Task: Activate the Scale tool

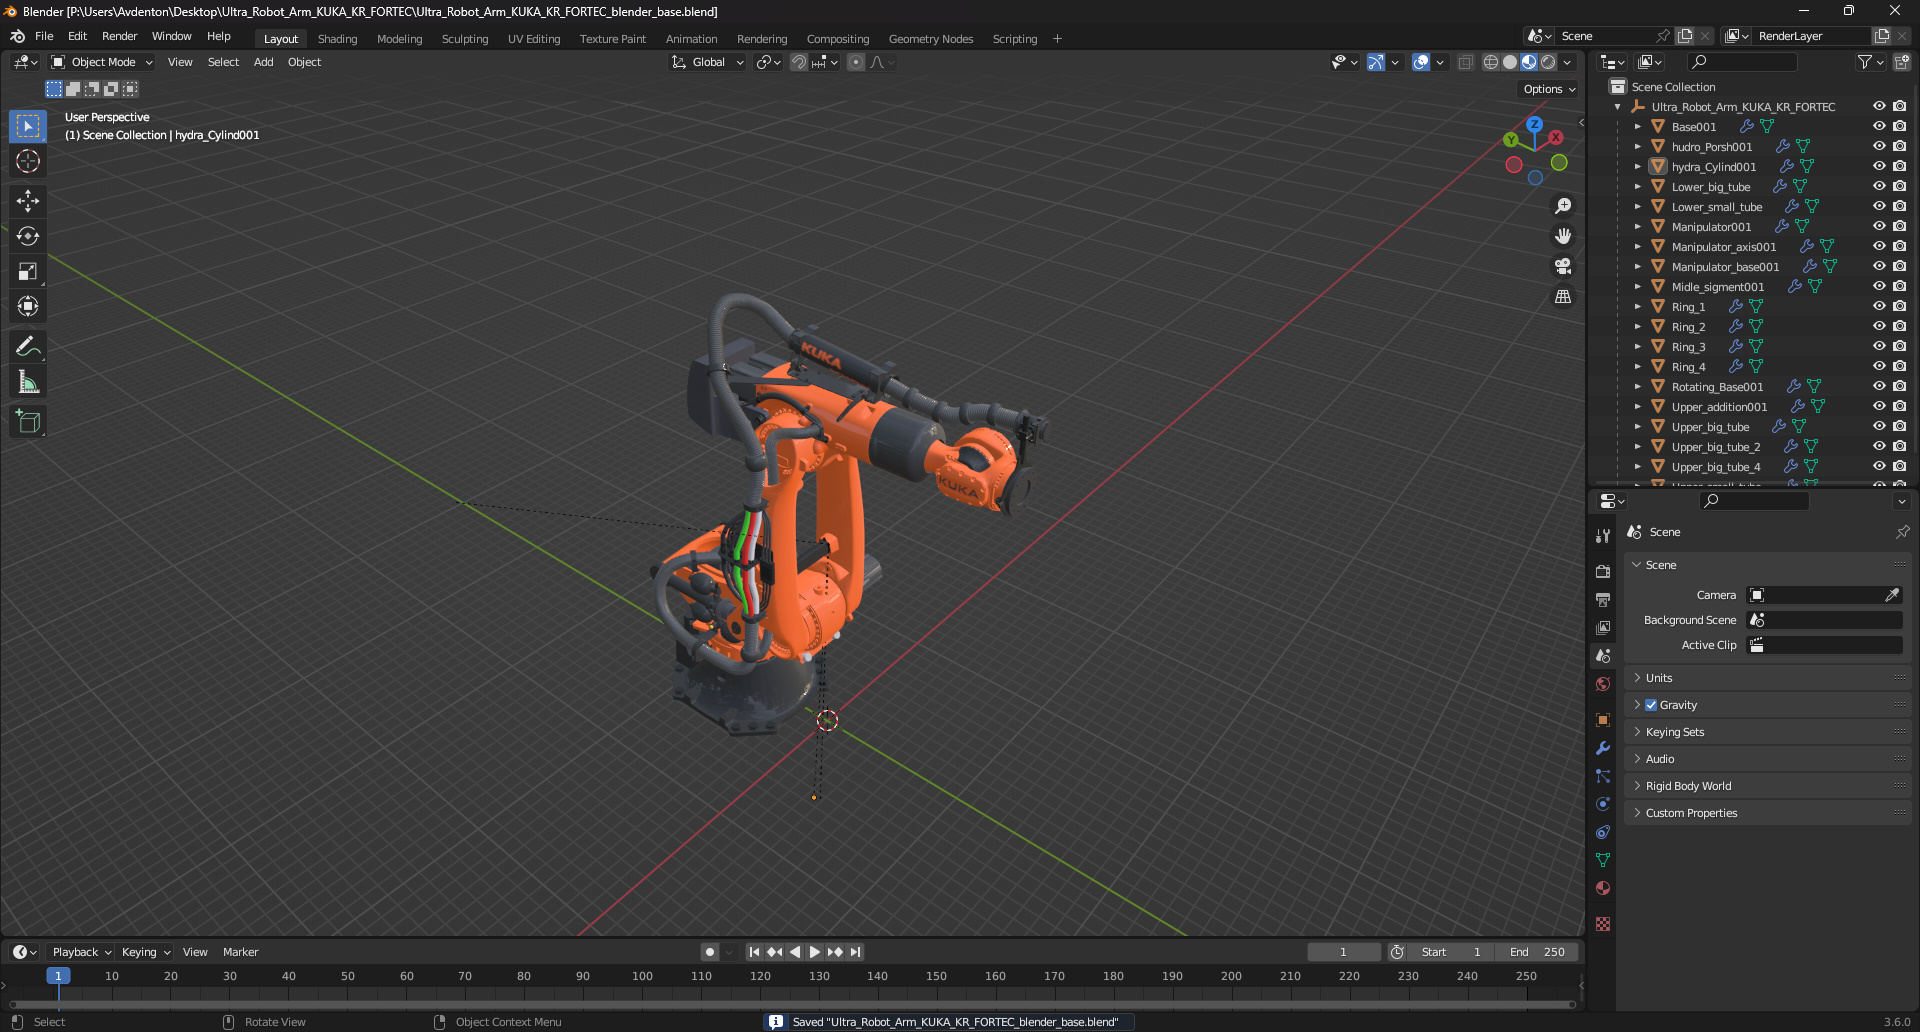Action: pyautogui.click(x=28, y=271)
